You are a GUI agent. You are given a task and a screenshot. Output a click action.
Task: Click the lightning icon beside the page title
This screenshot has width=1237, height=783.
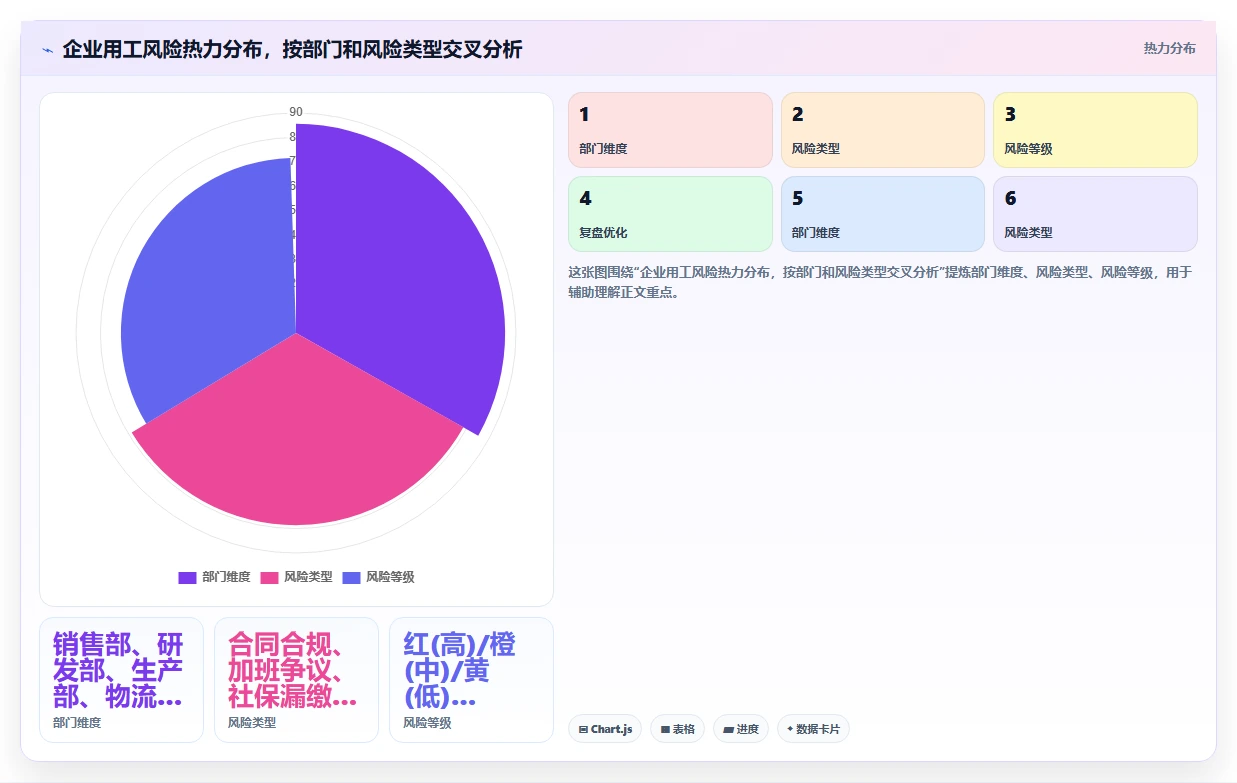[47, 49]
